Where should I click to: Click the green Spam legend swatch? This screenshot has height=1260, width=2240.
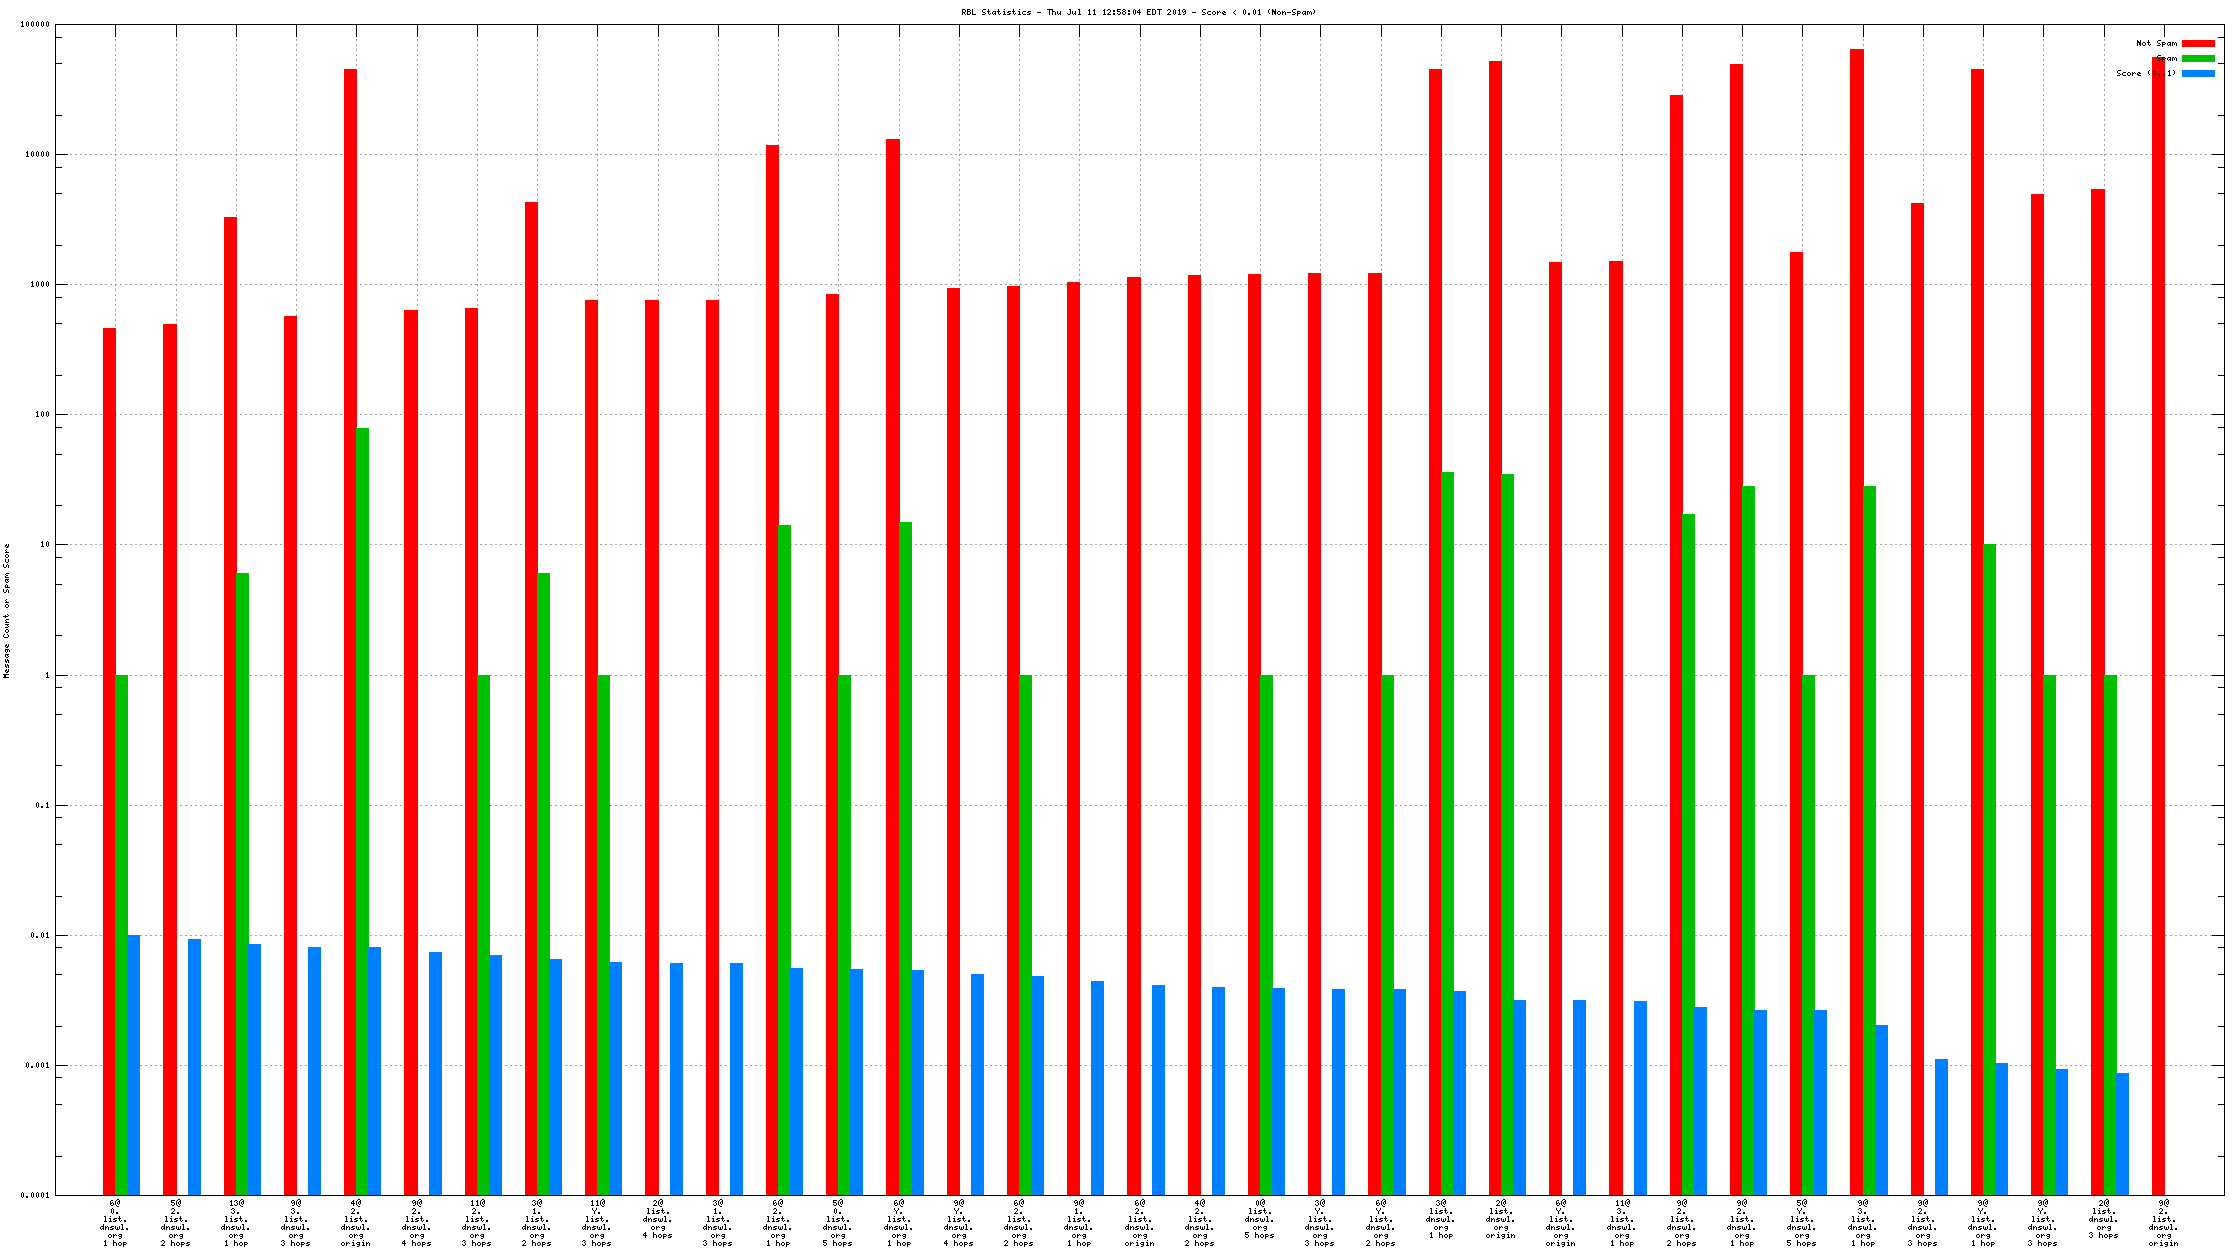[2198, 58]
